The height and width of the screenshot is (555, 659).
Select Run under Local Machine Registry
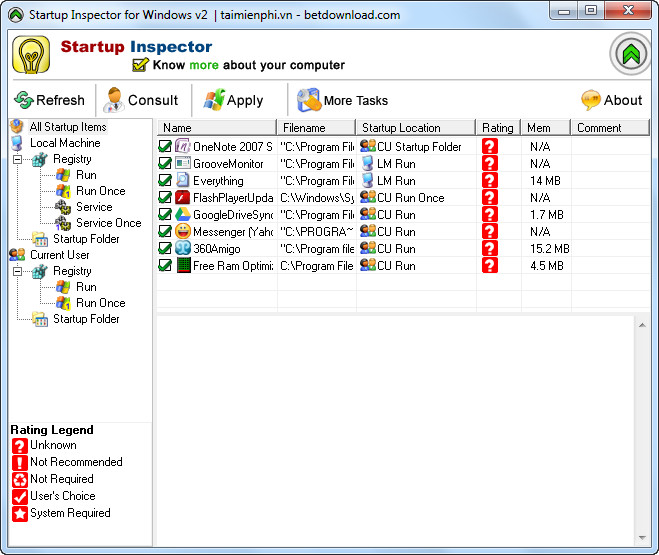[x=86, y=175]
